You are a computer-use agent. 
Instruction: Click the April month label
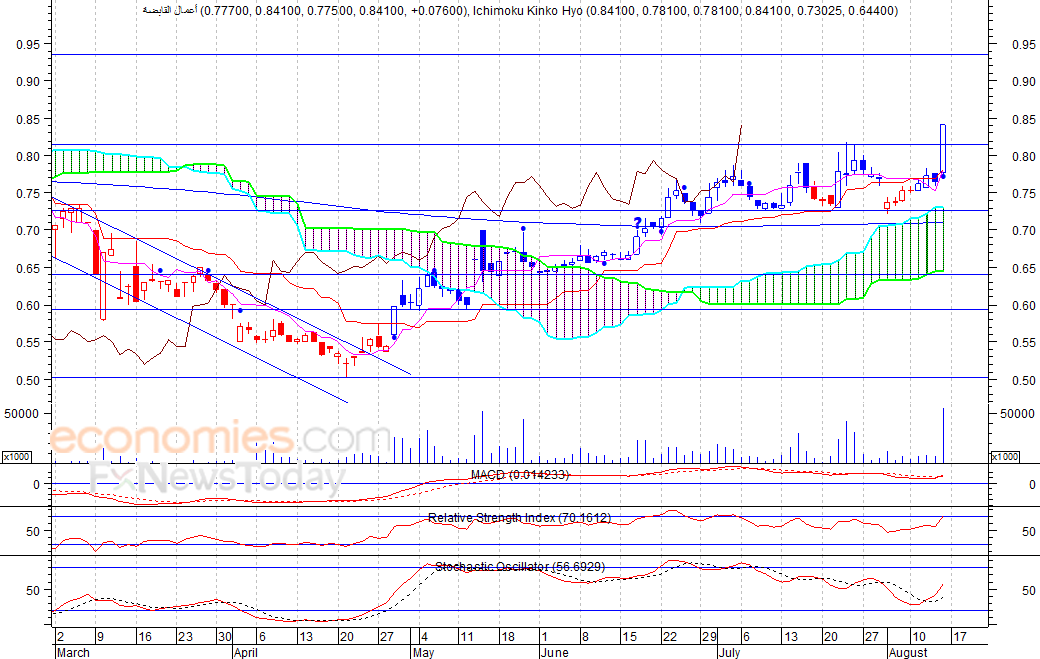[x=245, y=652]
